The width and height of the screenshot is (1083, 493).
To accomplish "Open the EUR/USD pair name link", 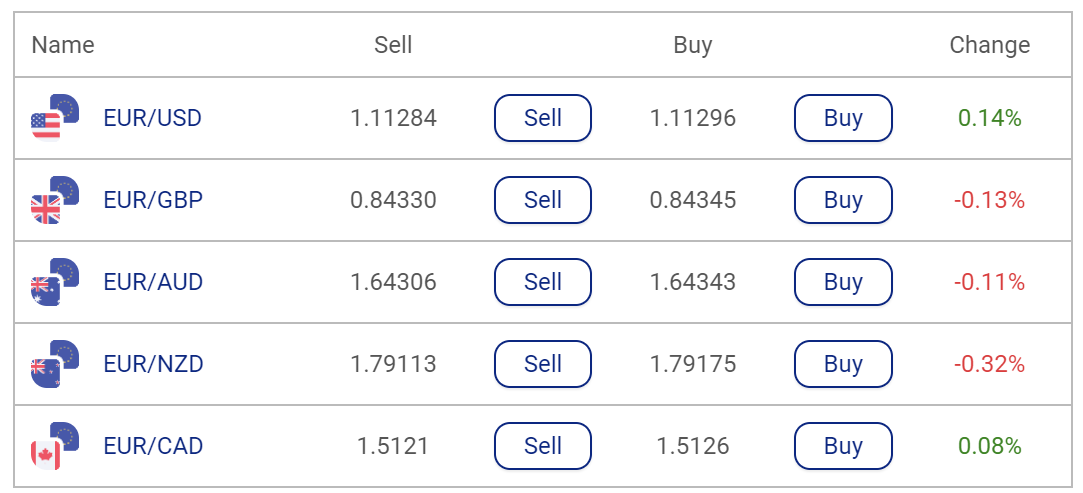I will tap(153, 118).
